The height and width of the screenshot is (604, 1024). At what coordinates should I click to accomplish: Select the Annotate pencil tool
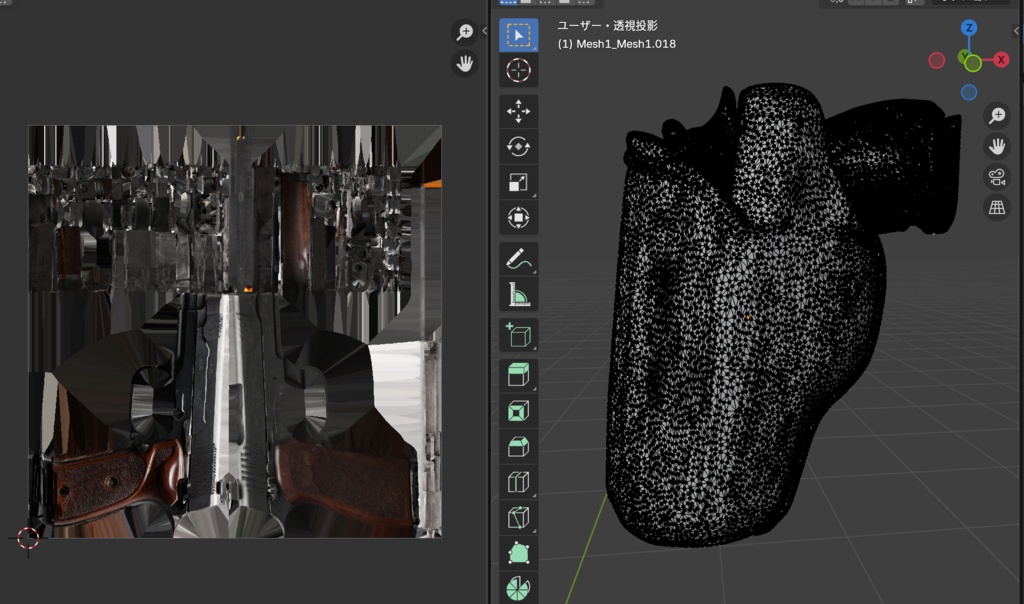click(x=519, y=259)
